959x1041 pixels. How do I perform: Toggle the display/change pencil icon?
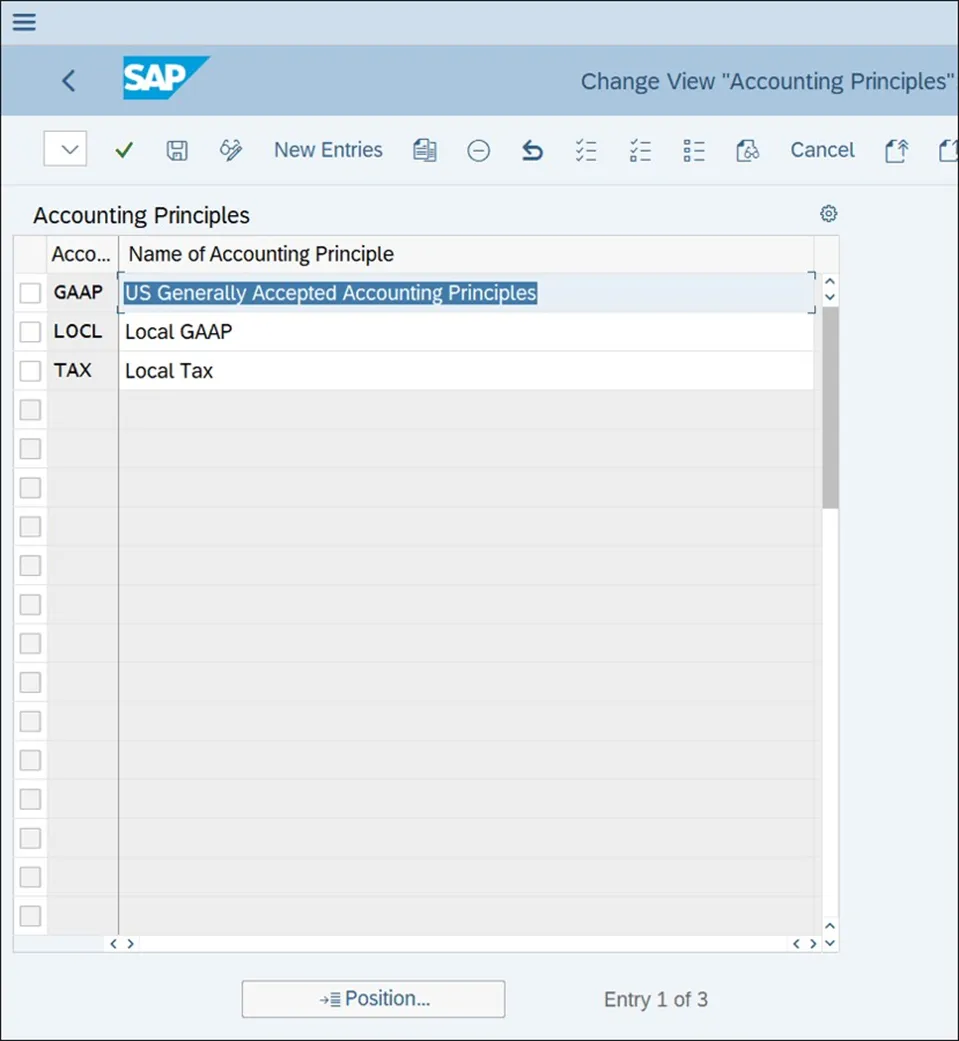231,150
